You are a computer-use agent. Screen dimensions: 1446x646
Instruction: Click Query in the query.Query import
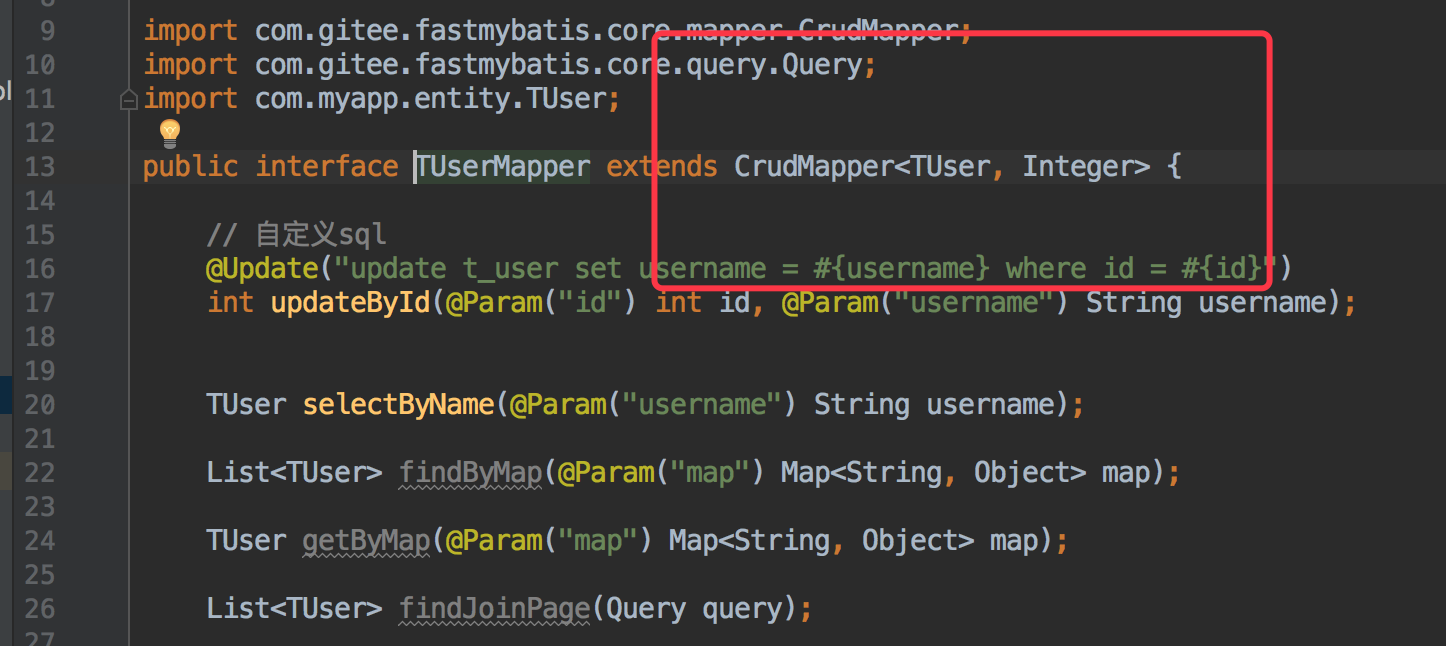tap(822, 65)
